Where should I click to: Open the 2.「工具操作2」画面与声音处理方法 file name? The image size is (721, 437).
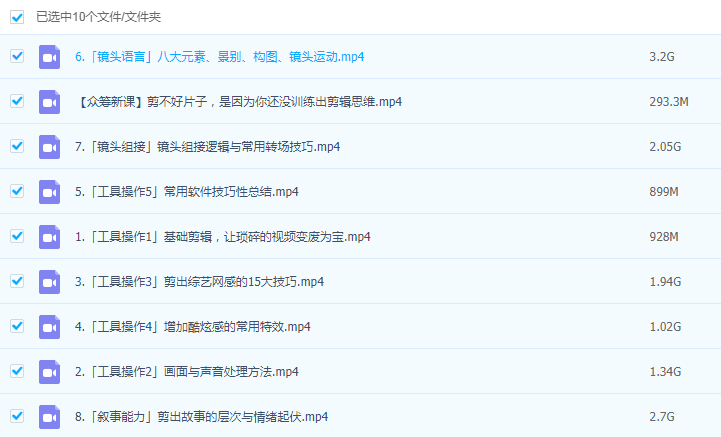tap(187, 372)
